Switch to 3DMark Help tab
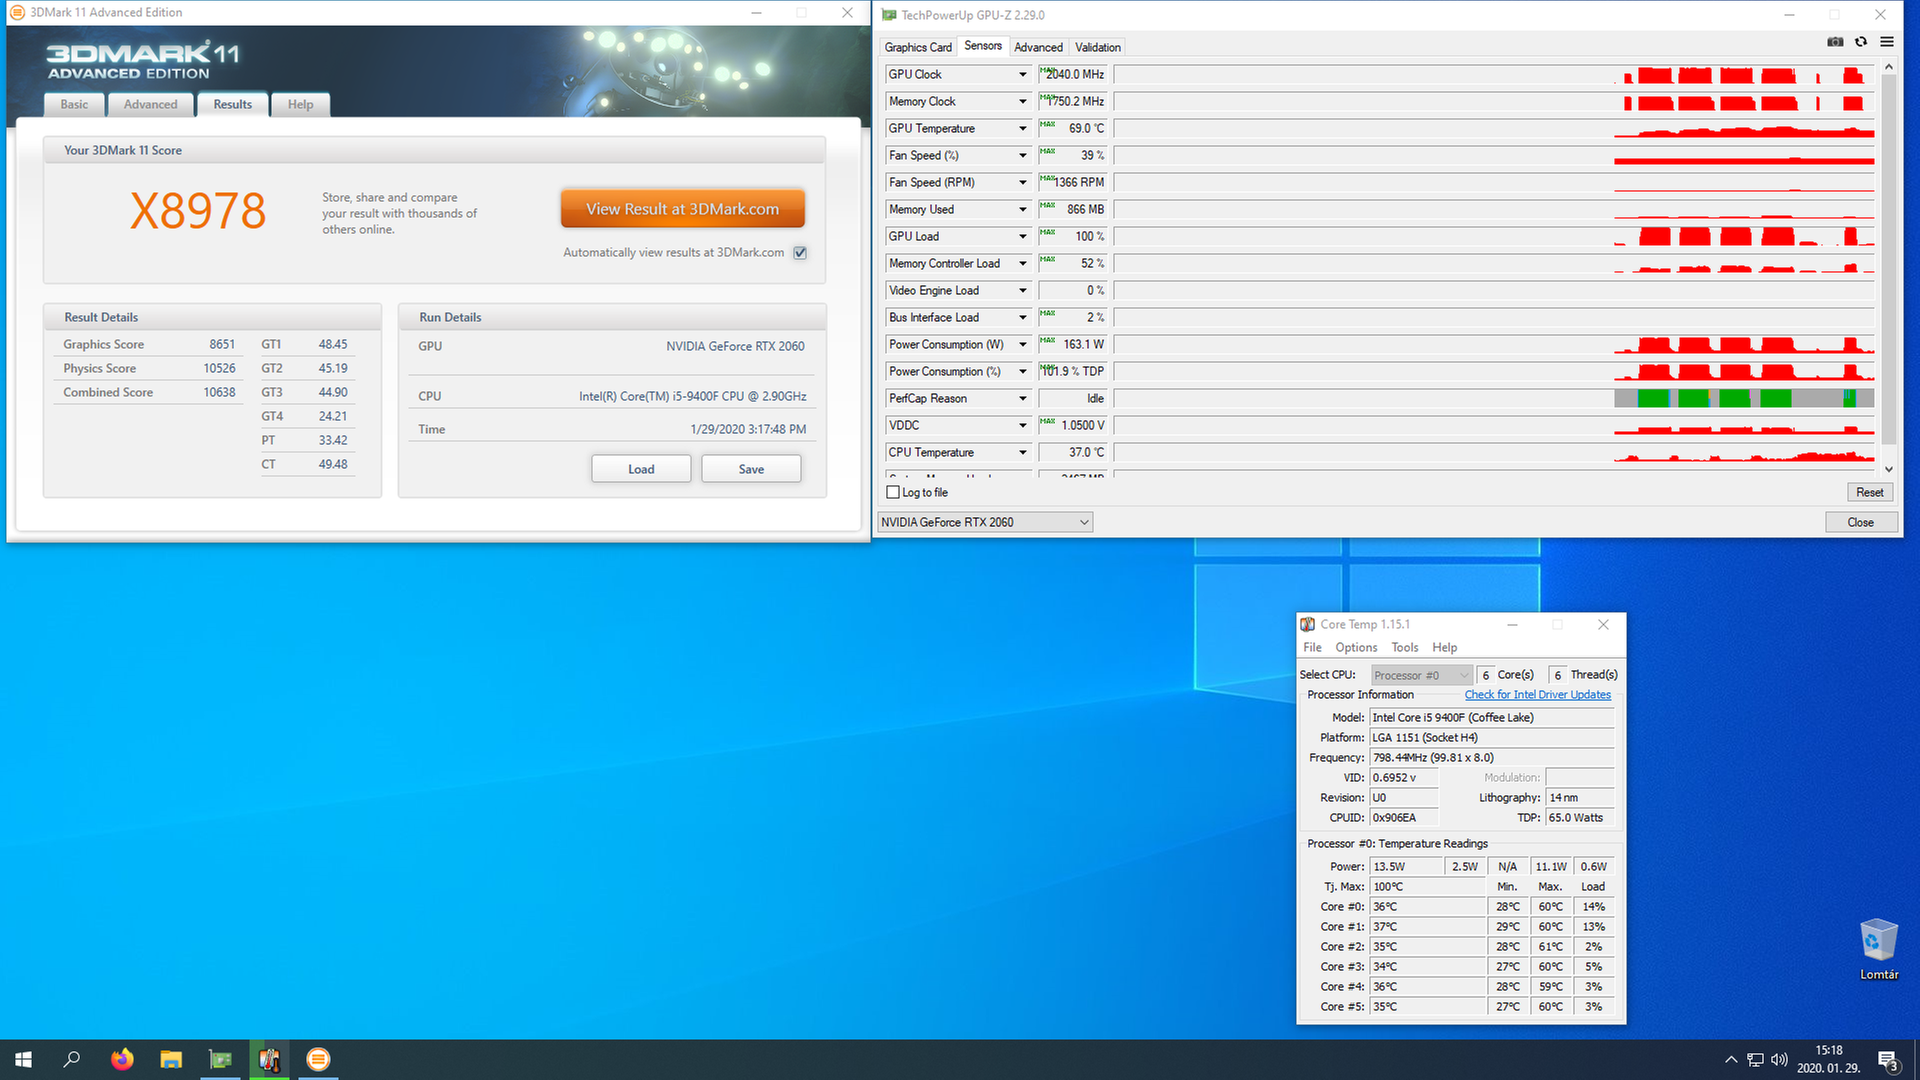1920x1080 pixels. point(300,104)
